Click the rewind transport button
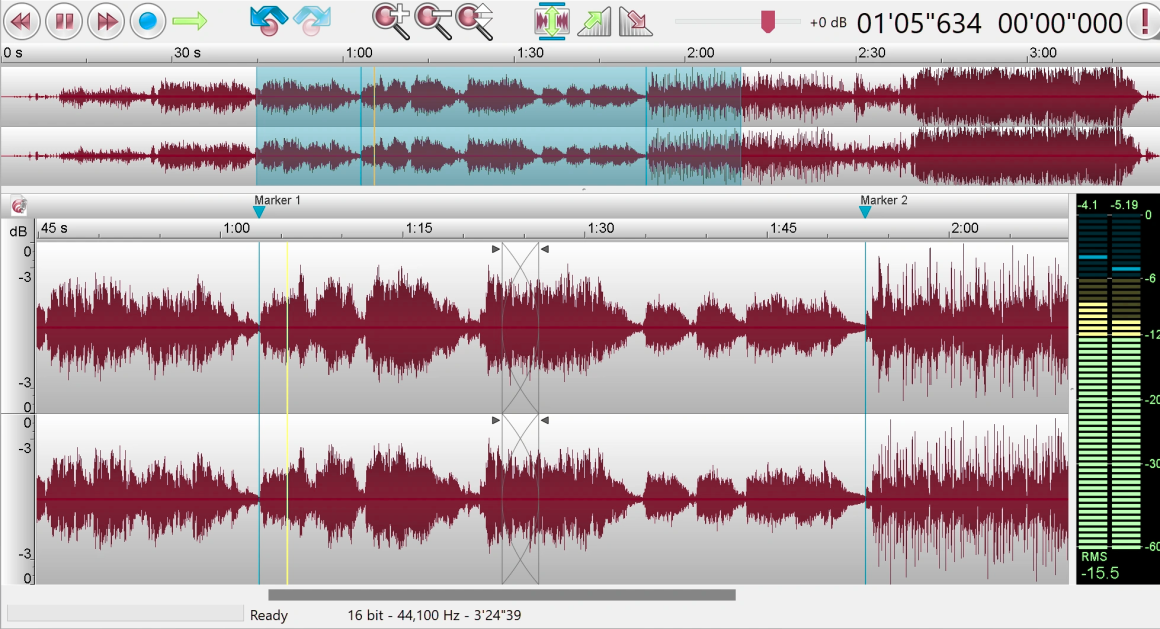This screenshot has width=1160, height=629. coord(22,21)
